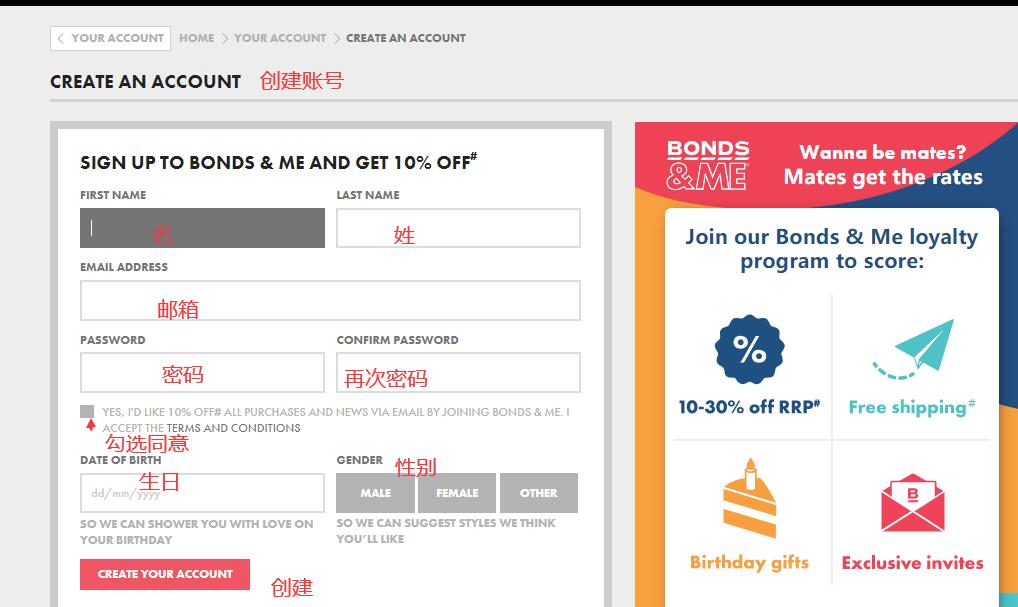Screen dimensions: 1018x607
Task: Focus the Password field
Action: [202, 373]
